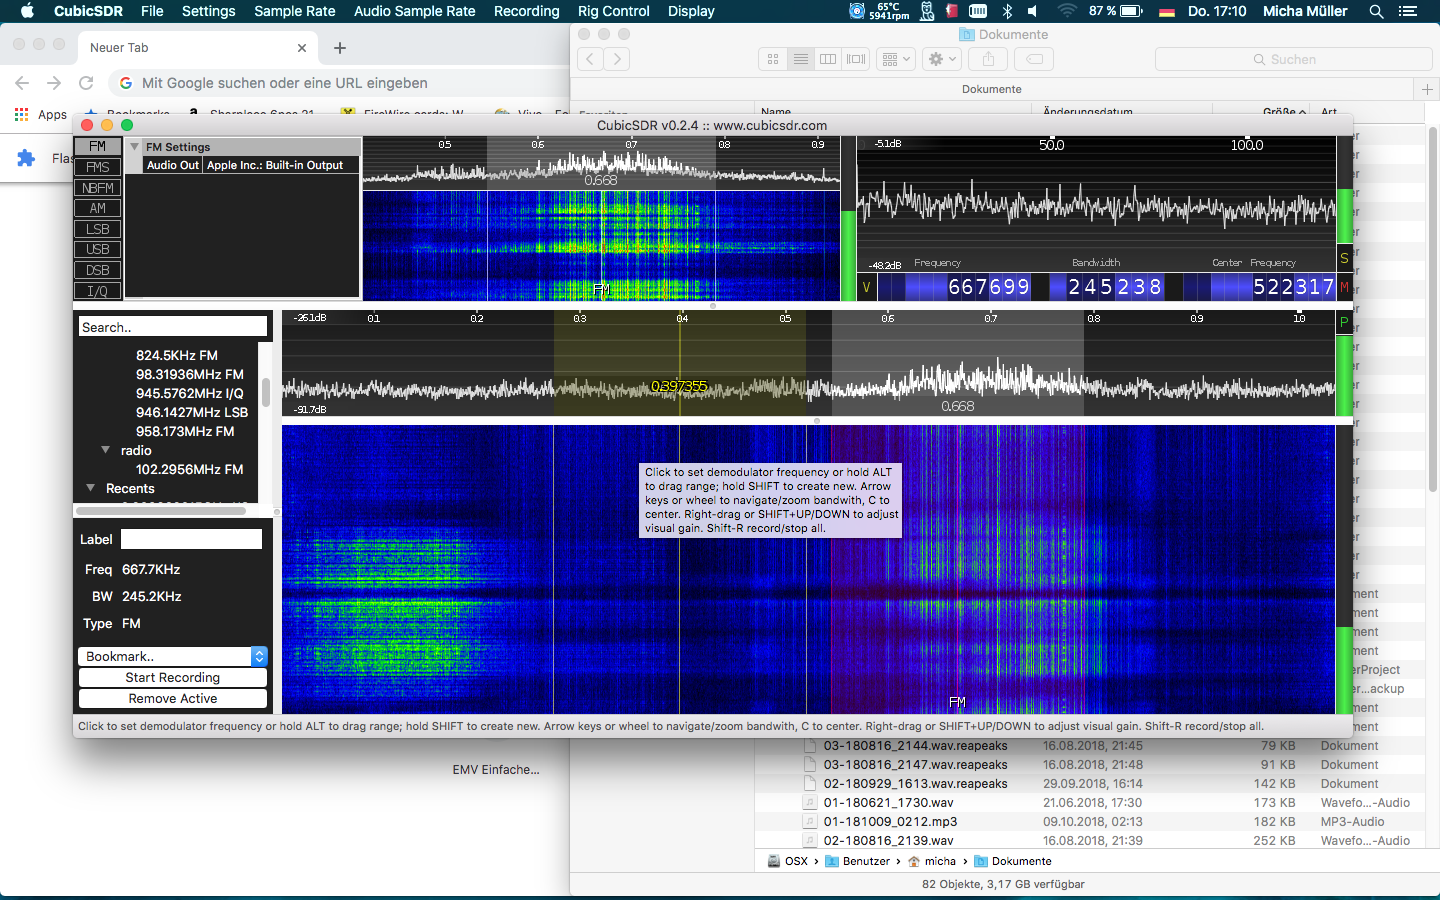Select NBFM demodulation mode
1440x900 pixels.
[x=98, y=188]
